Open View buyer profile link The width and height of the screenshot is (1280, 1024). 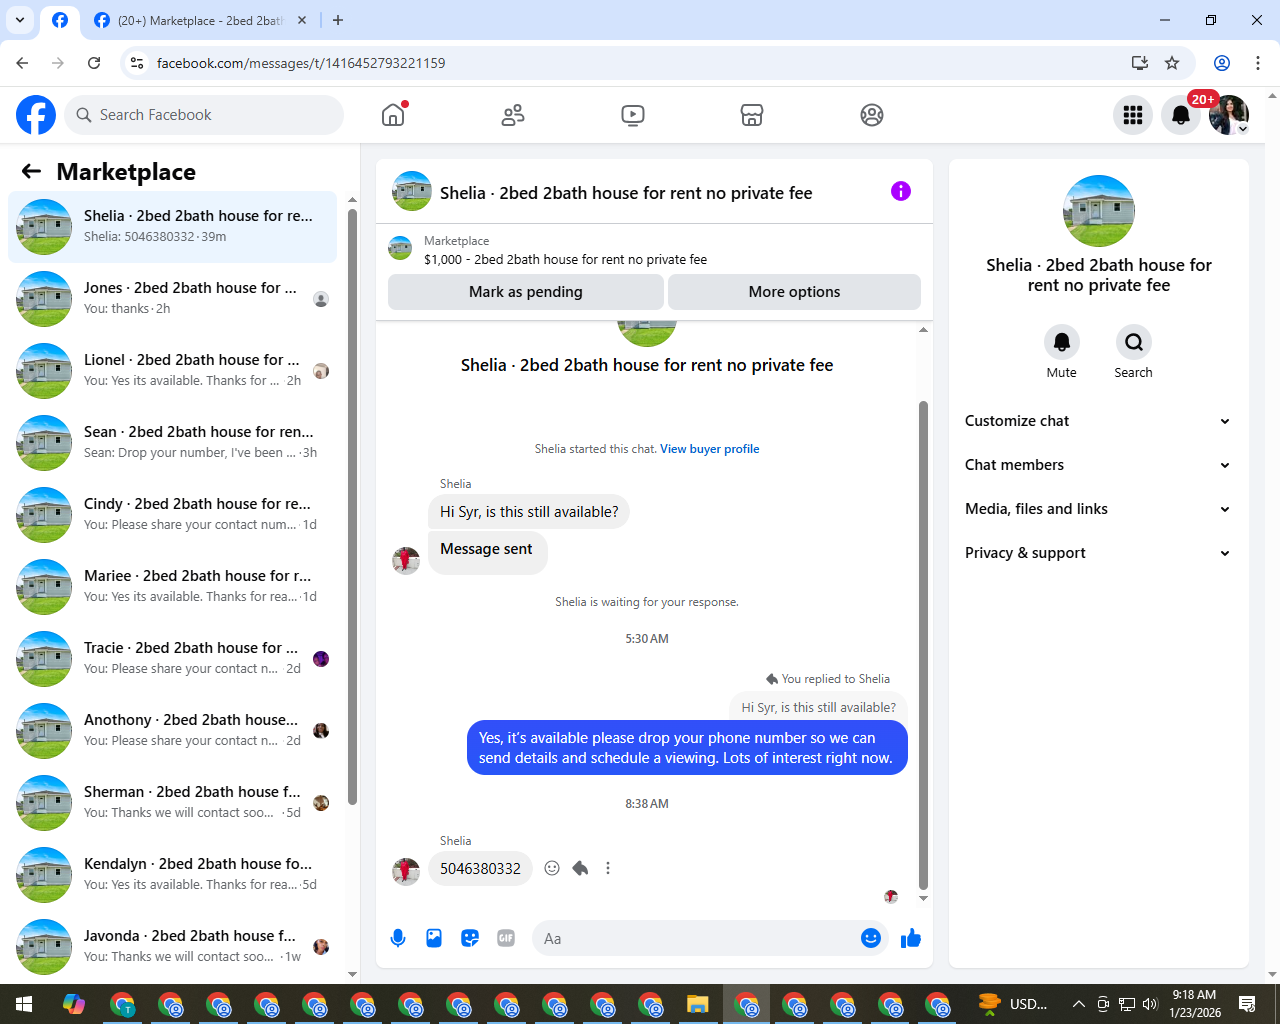click(x=709, y=449)
